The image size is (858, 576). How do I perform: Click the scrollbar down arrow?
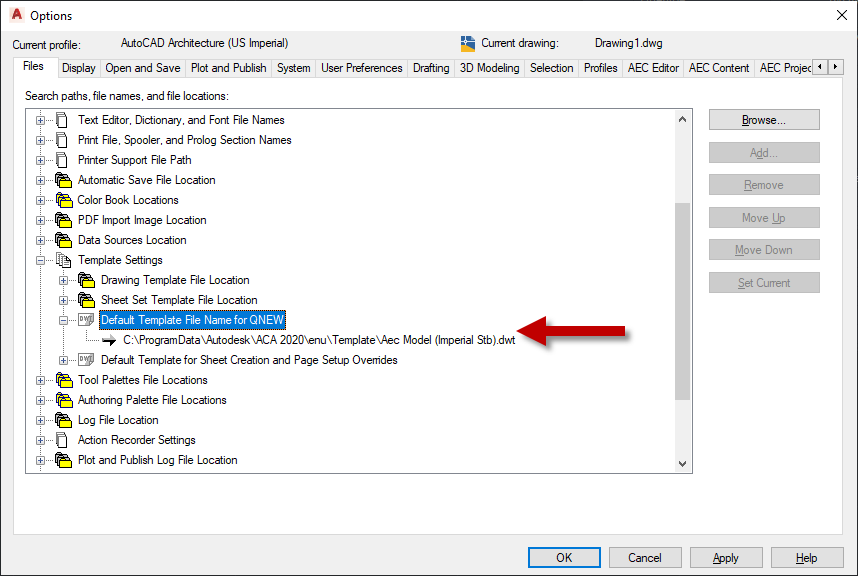tap(682, 463)
